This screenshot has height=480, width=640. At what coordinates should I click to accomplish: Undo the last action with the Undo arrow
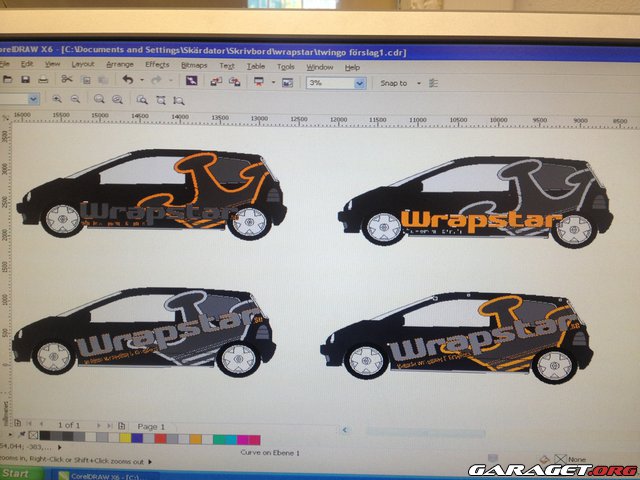tap(128, 81)
